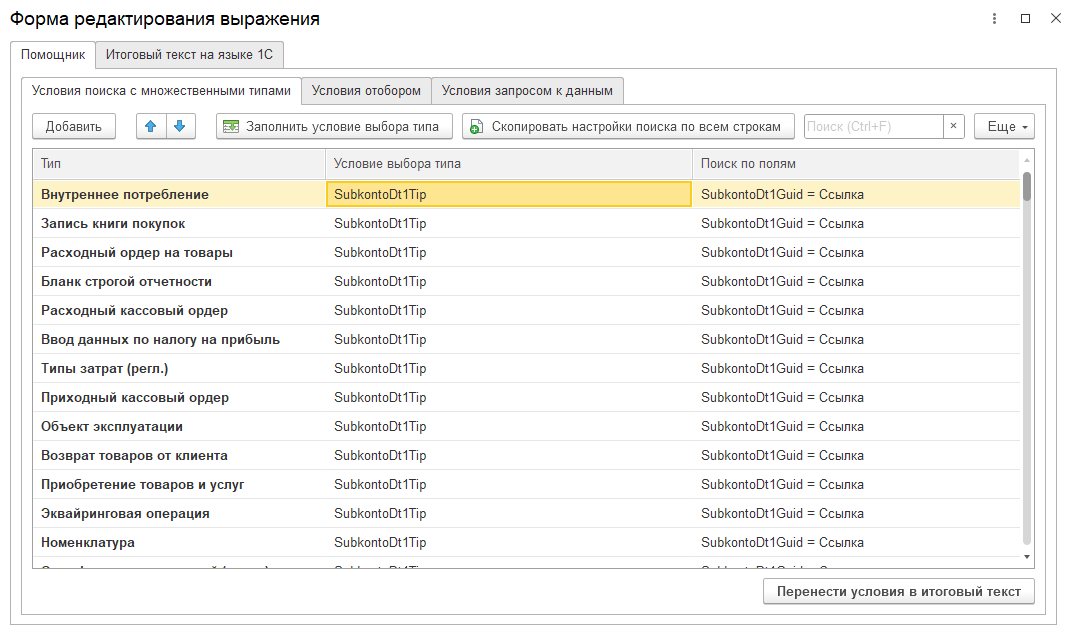Select Условия поиска с множественными типами tab
The height and width of the screenshot is (636, 1075).
(x=161, y=90)
